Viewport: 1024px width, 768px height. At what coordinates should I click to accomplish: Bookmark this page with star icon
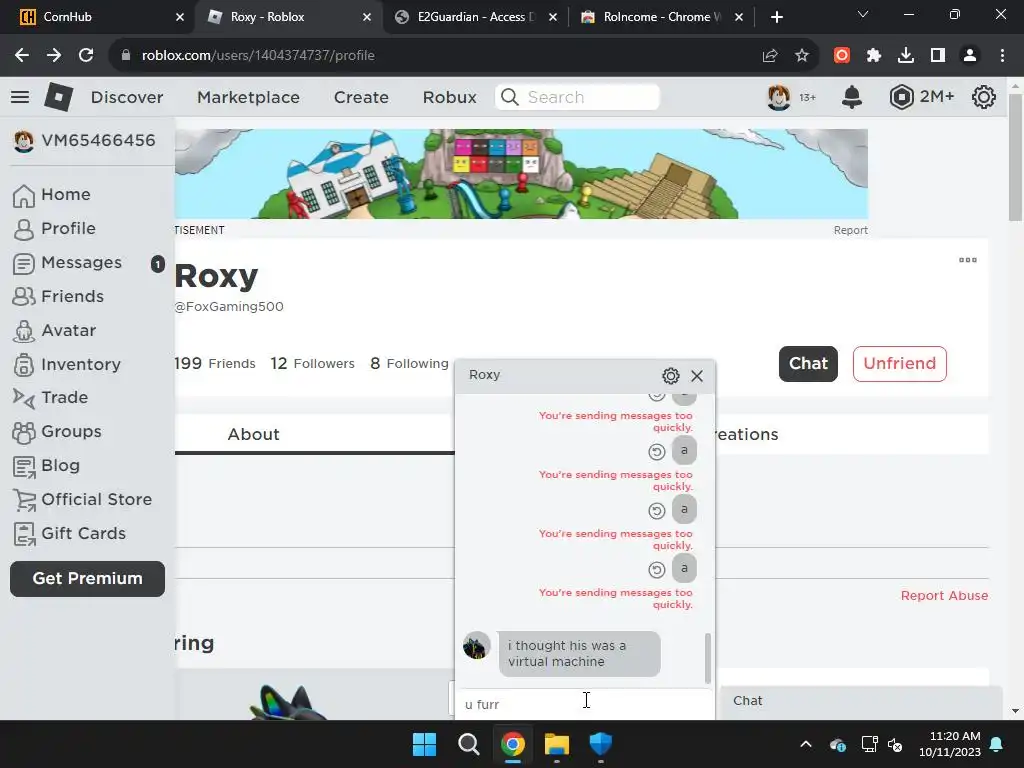pos(802,56)
